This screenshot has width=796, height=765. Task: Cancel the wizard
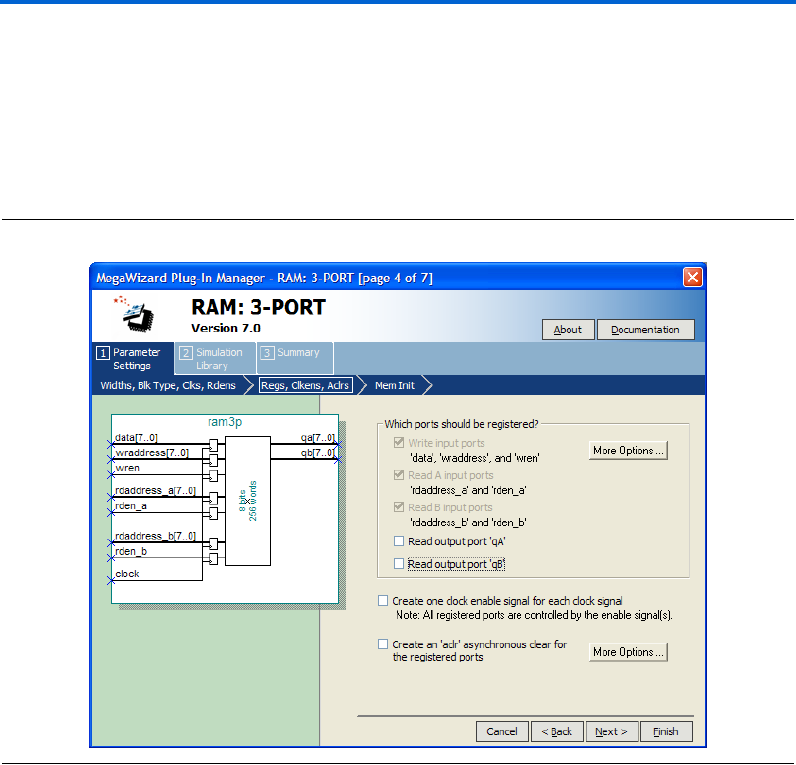tap(502, 731)
